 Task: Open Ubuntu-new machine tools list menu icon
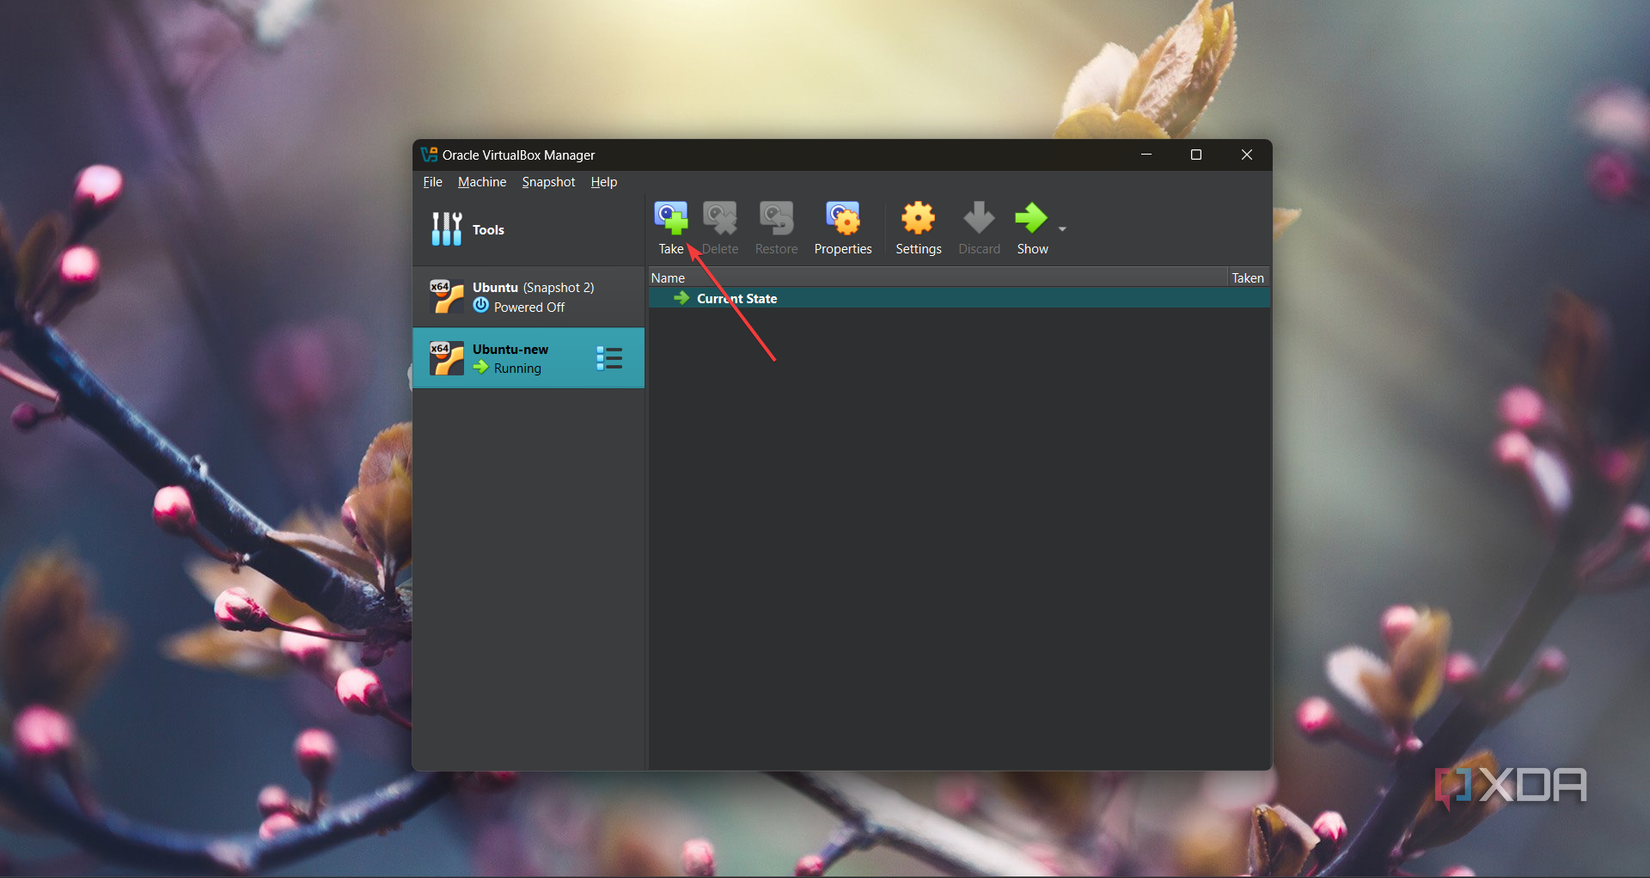(609, 358)
